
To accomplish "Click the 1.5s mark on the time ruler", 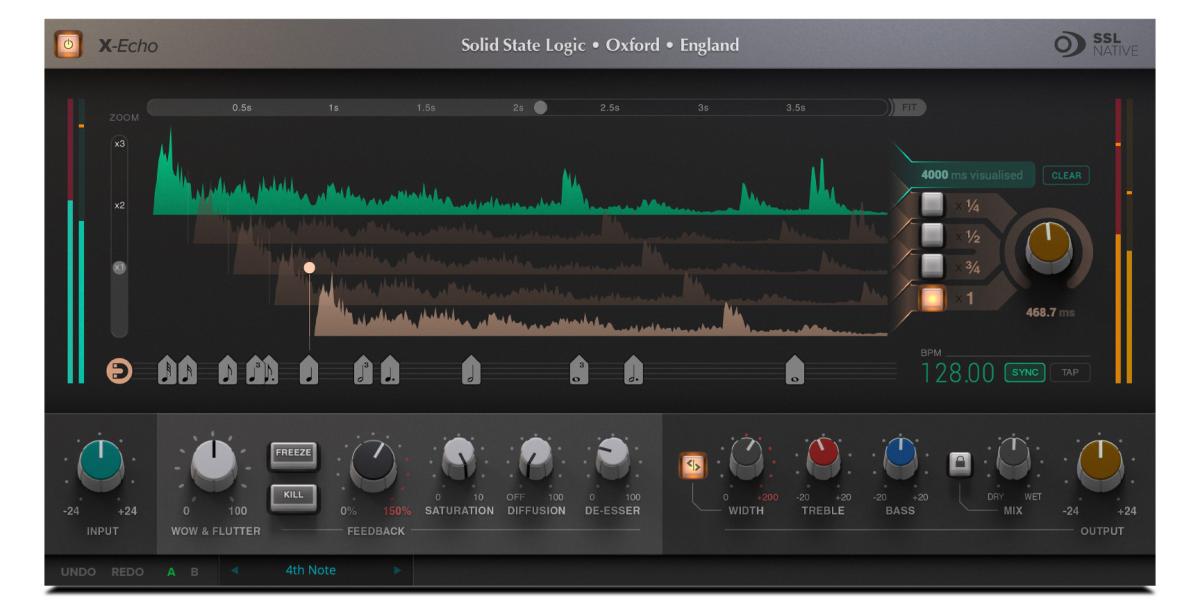I will coord(426,108).
